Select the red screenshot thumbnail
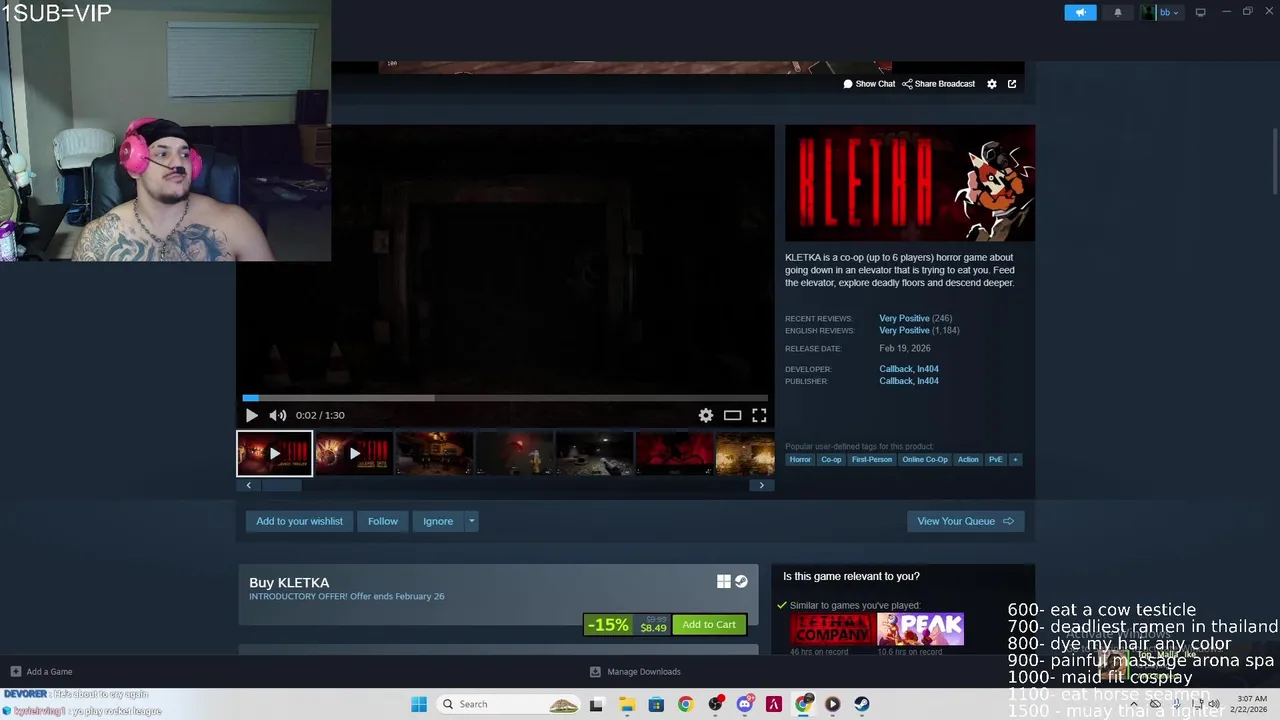Viewport: 1280px width, 720px height. 674,453
